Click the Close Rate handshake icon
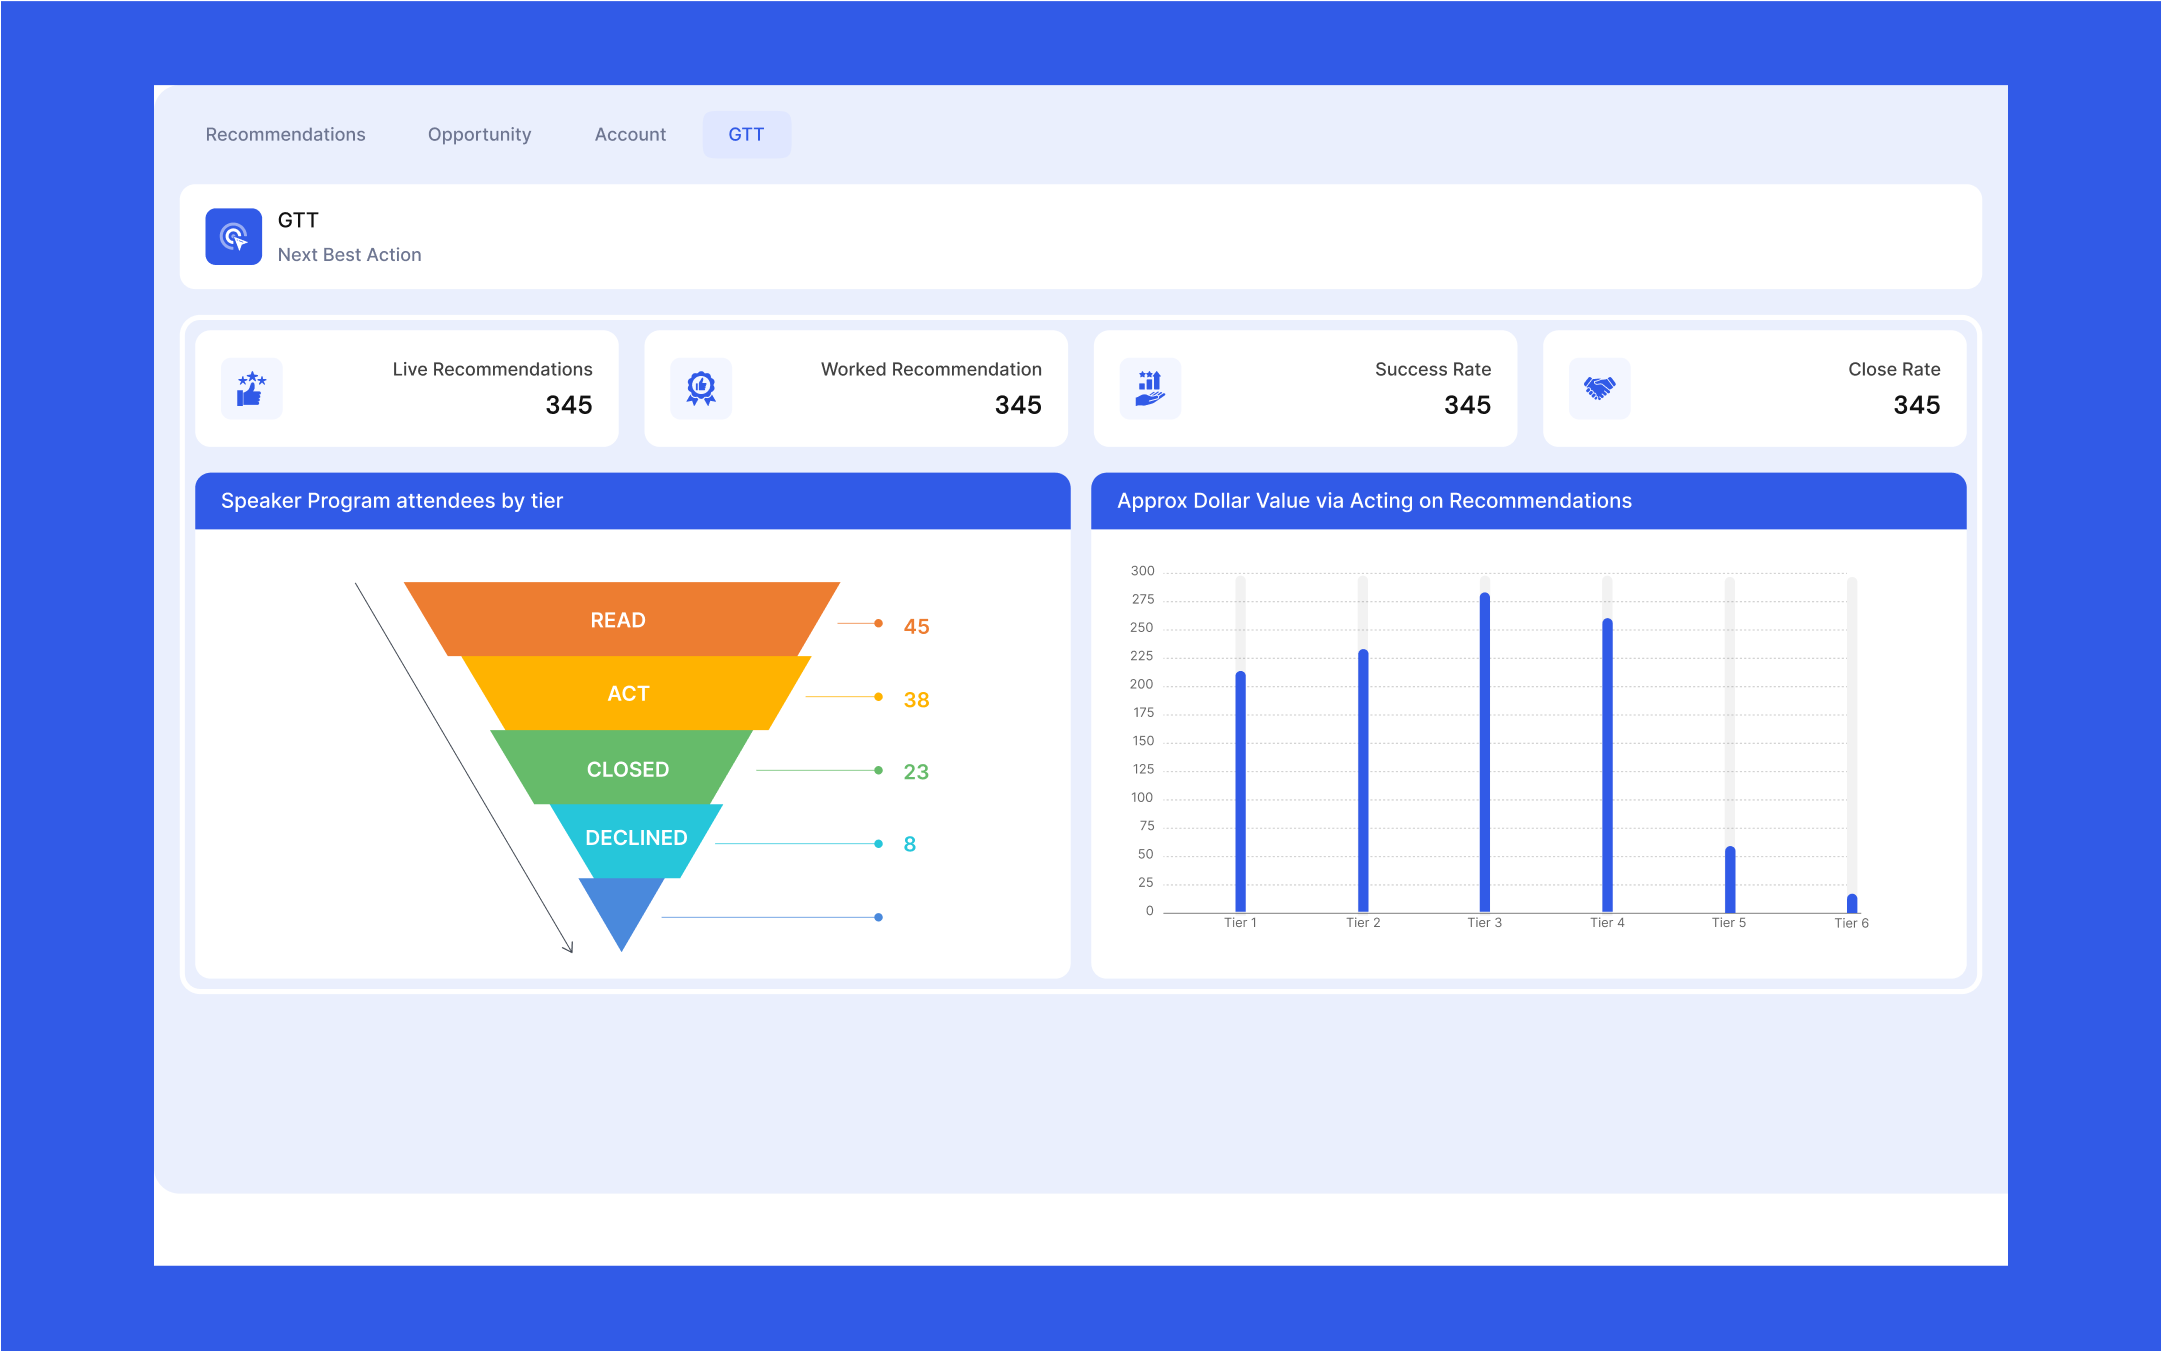This screenshot has height=1351, width=2161. pyautogui.click(x=1599, y=388)
